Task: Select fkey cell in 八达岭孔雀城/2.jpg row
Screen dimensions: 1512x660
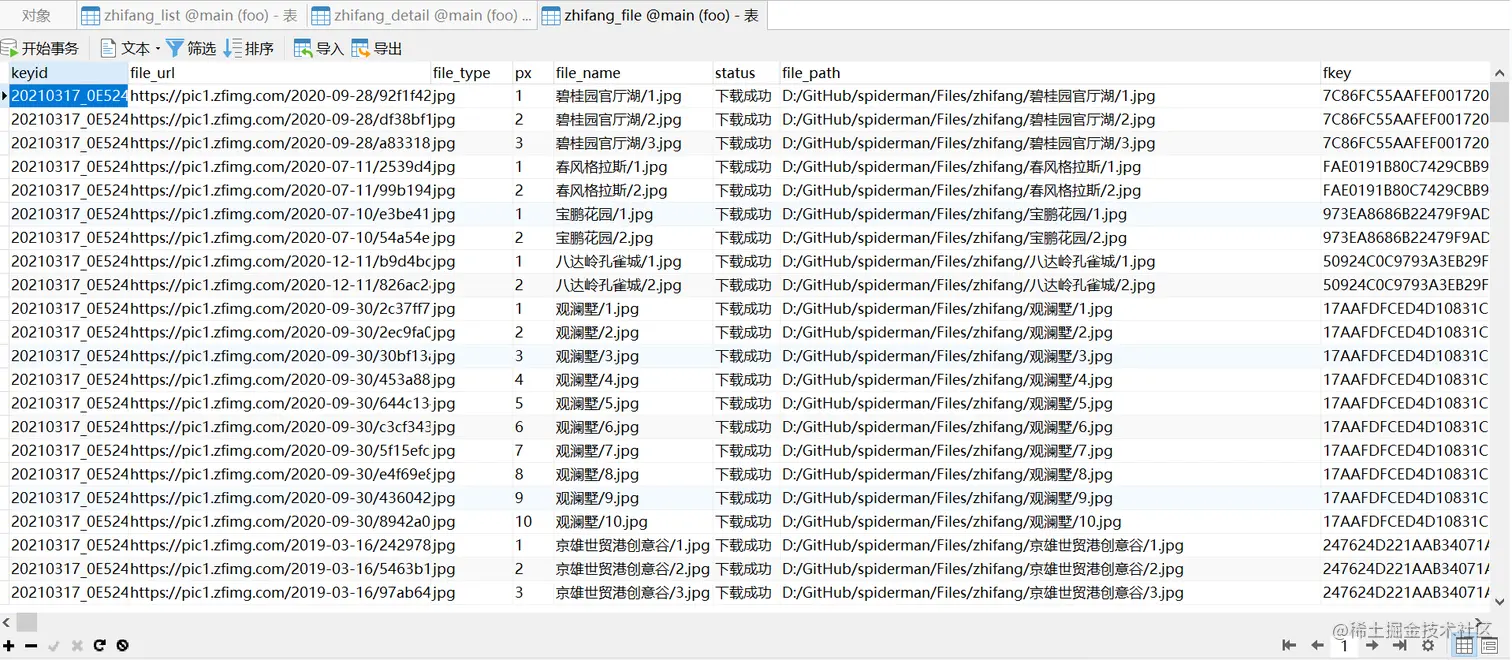Action: coord(1405,285)
